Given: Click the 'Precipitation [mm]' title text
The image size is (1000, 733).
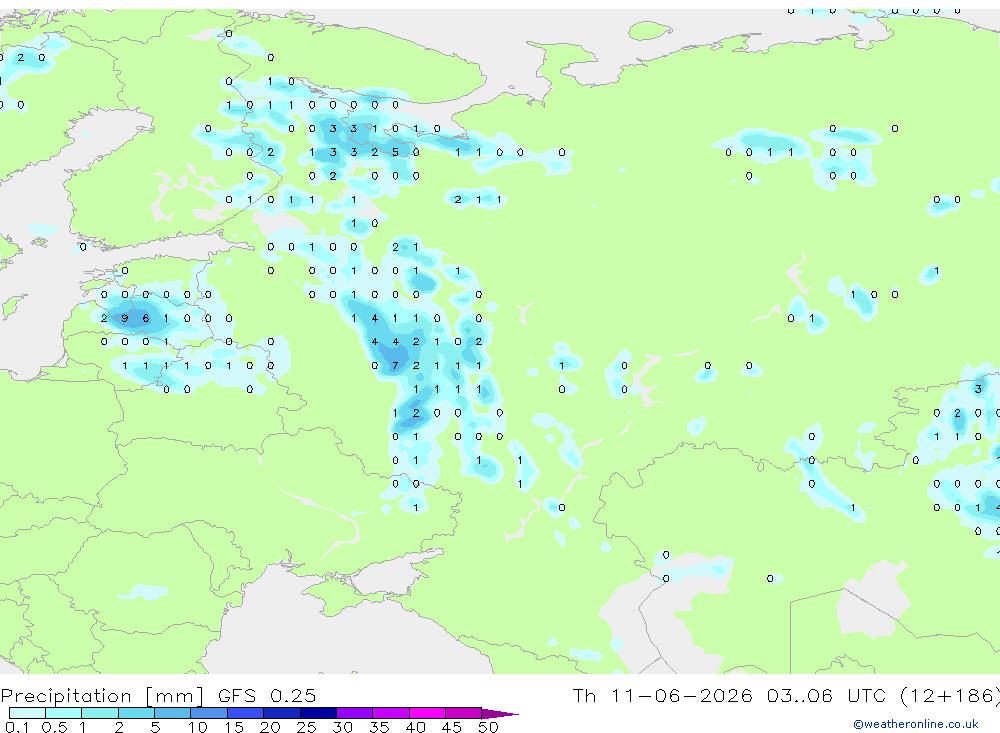Looking at the screenshot, I should click(103, 696).
